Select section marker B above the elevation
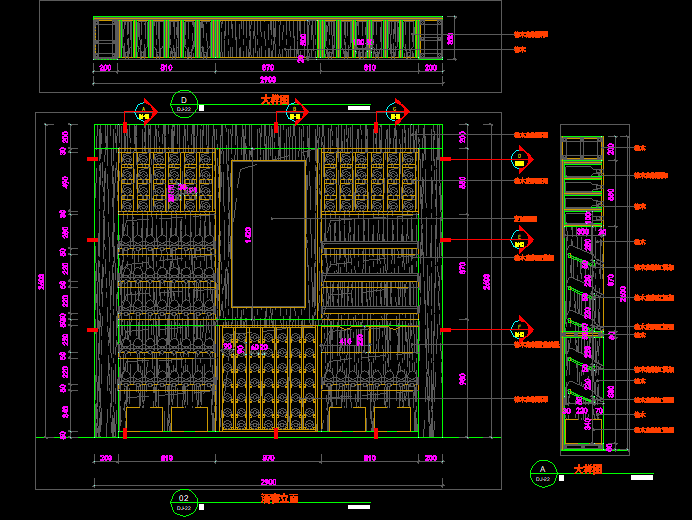The width and height of the screenshot is (692, 520). [296, 112]
